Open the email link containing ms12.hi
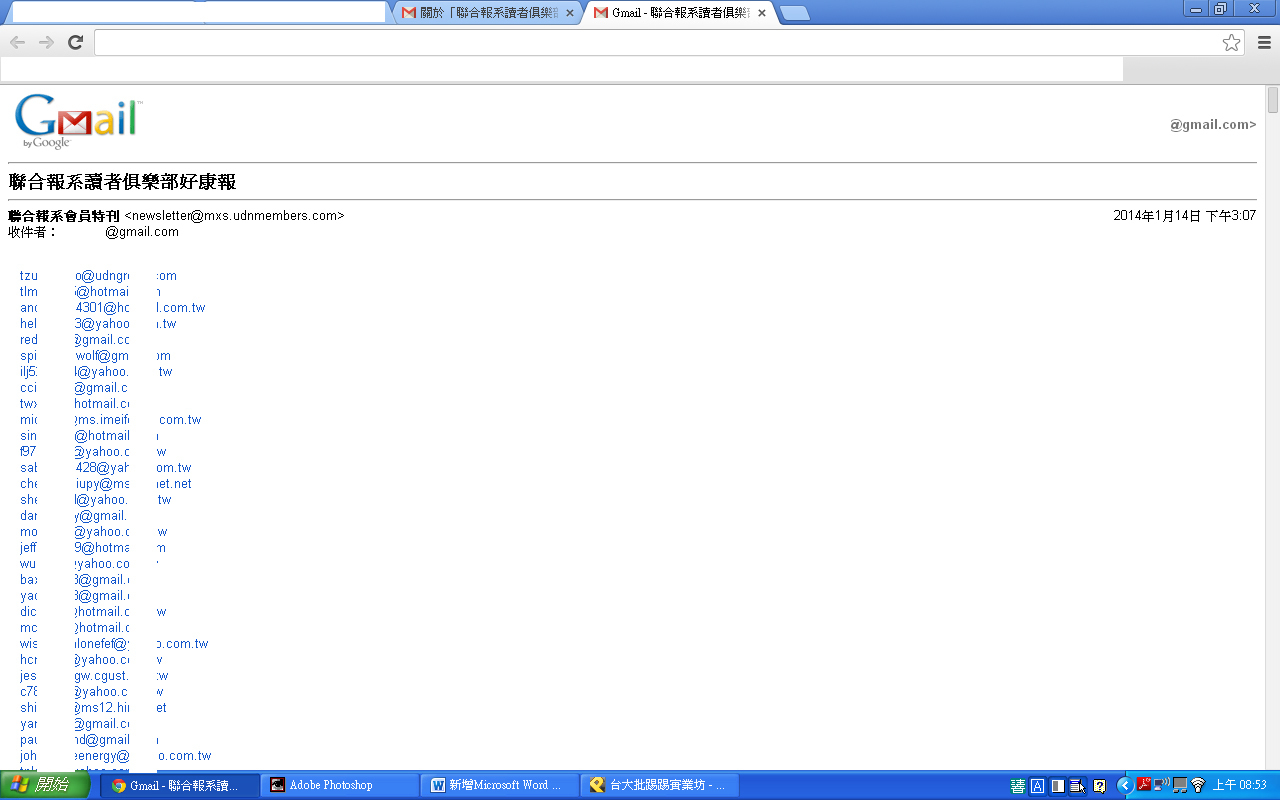 93,708
